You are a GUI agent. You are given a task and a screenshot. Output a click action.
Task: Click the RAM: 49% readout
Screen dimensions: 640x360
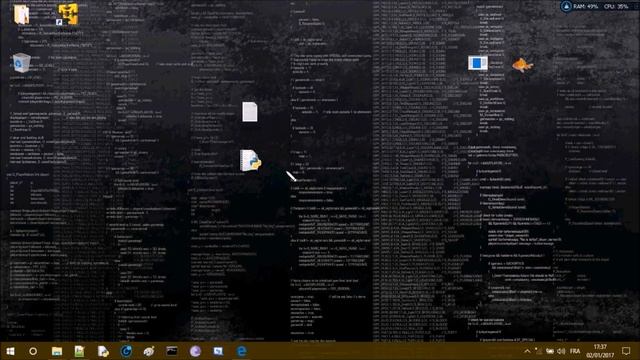[586, 7]
